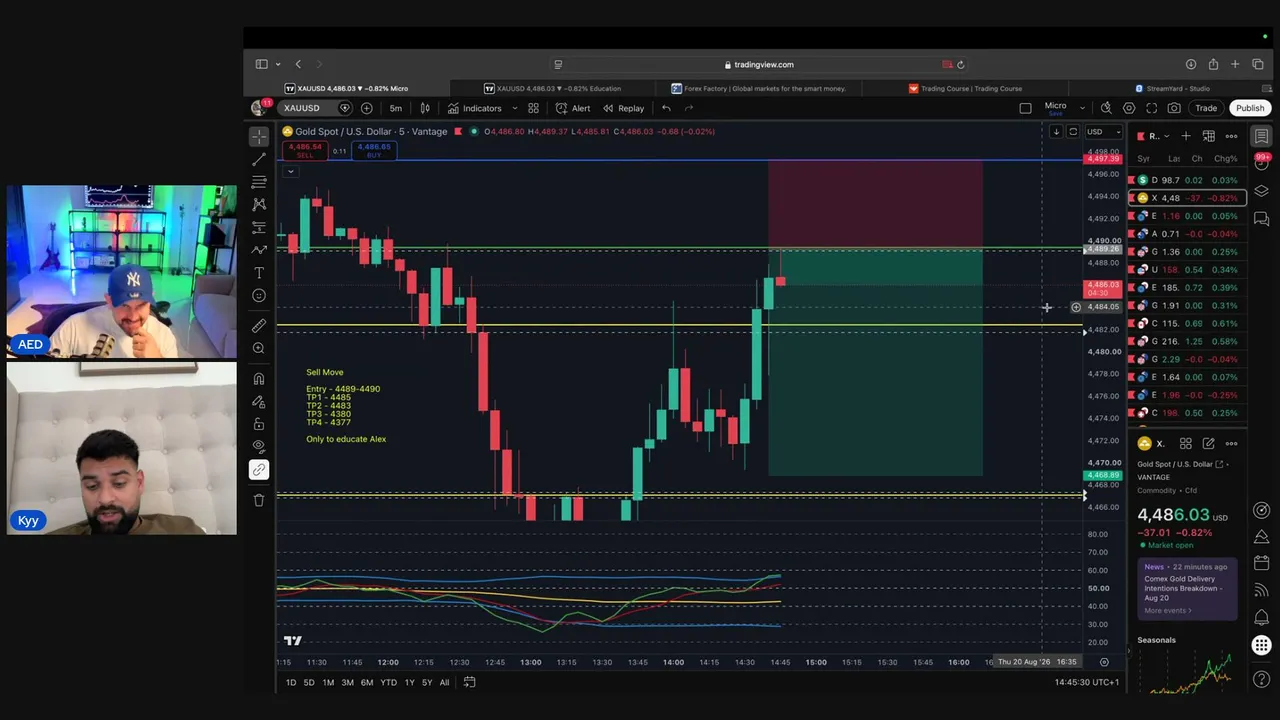
Task: Select the trend line drawing tool
Action: click(x=259, y=159)
